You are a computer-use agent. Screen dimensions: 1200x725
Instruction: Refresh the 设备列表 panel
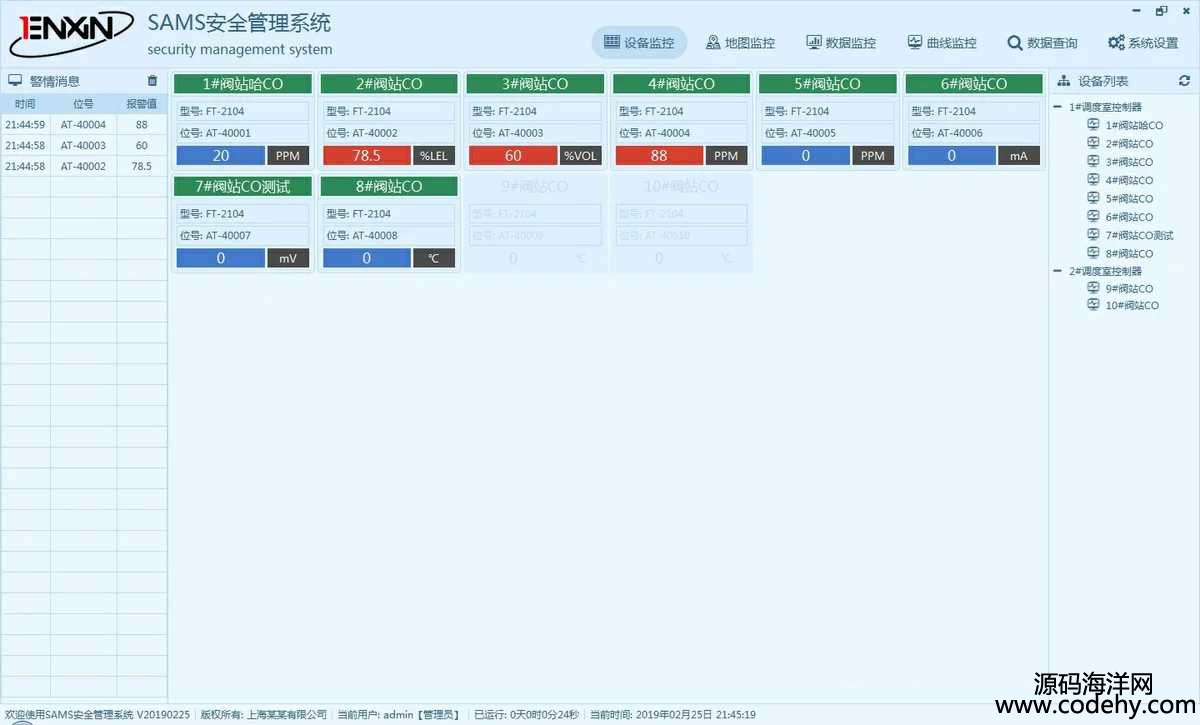coord(1185,81)
